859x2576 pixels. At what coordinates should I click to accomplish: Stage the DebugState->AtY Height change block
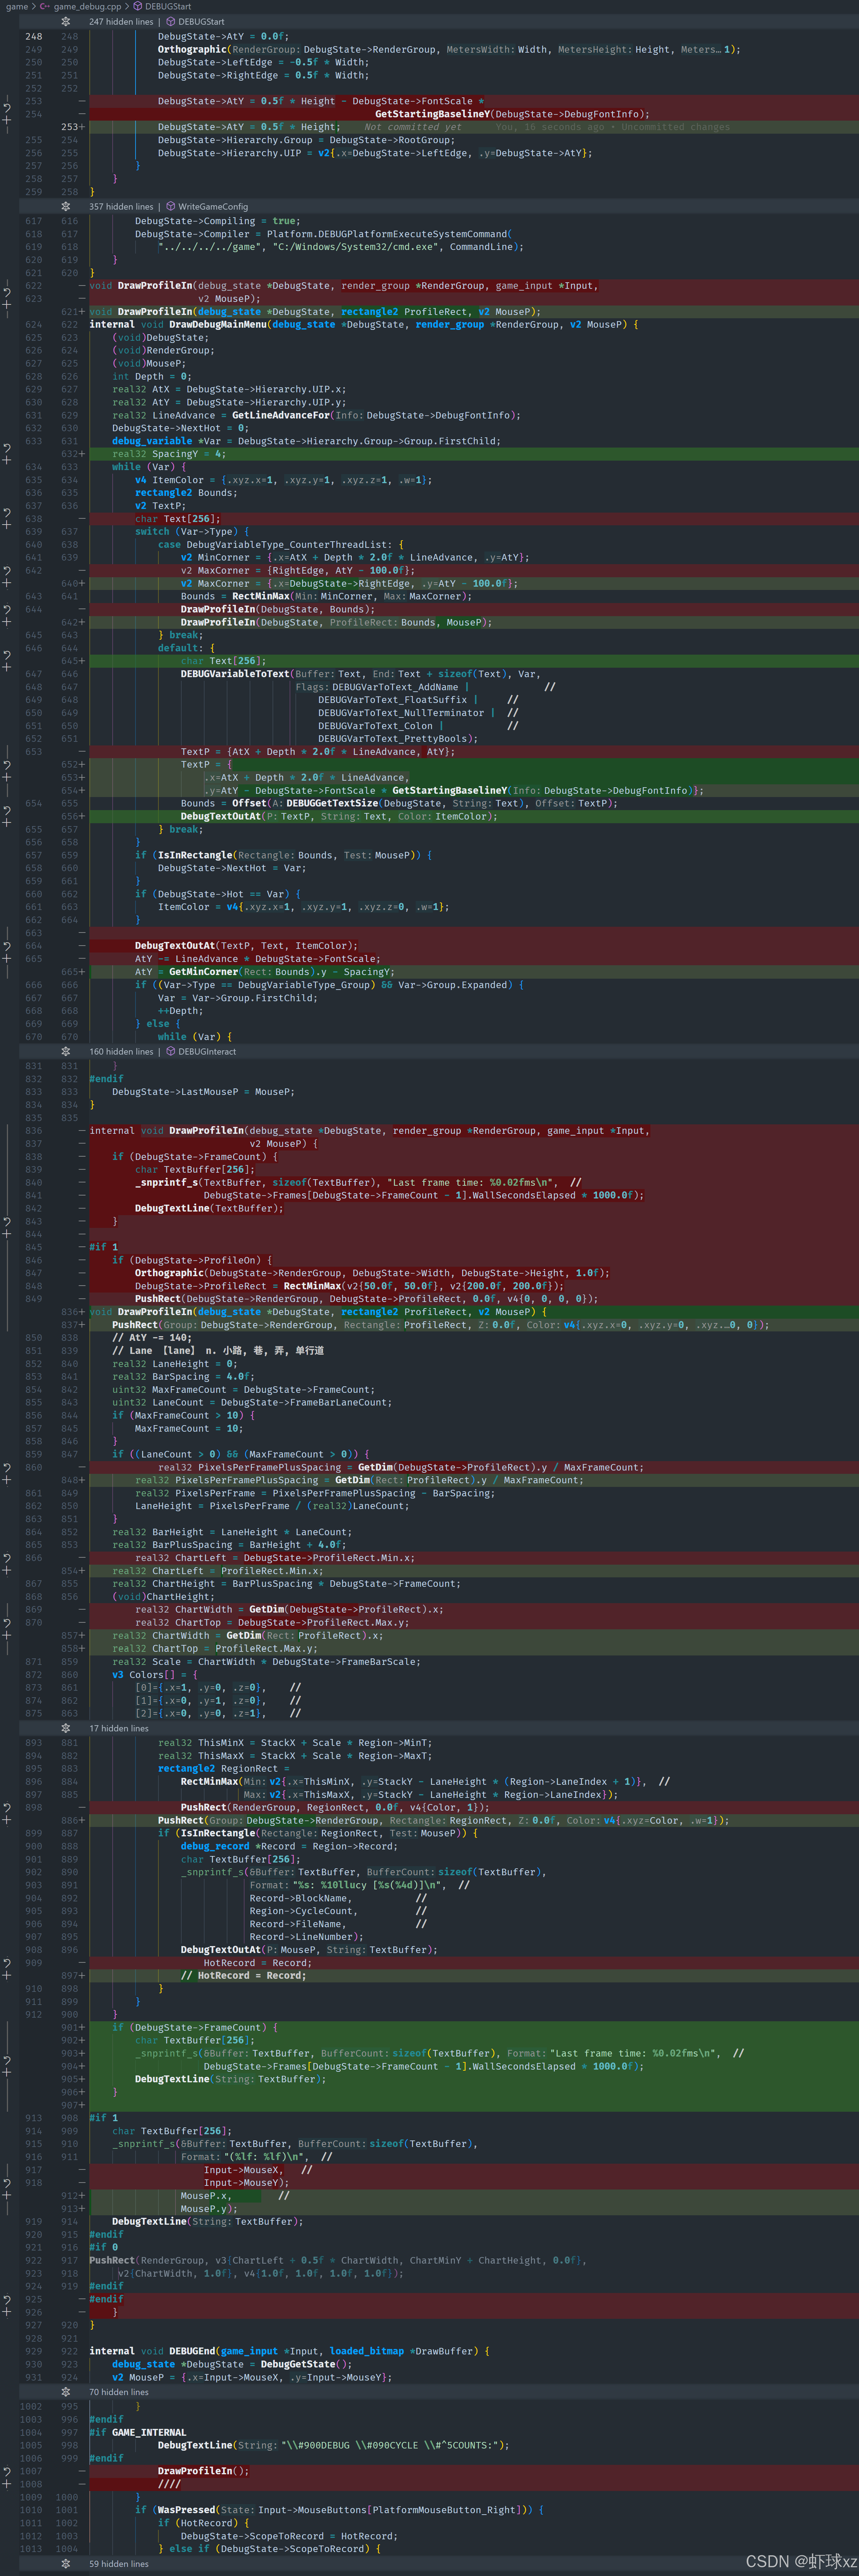[x=6, y=120]
